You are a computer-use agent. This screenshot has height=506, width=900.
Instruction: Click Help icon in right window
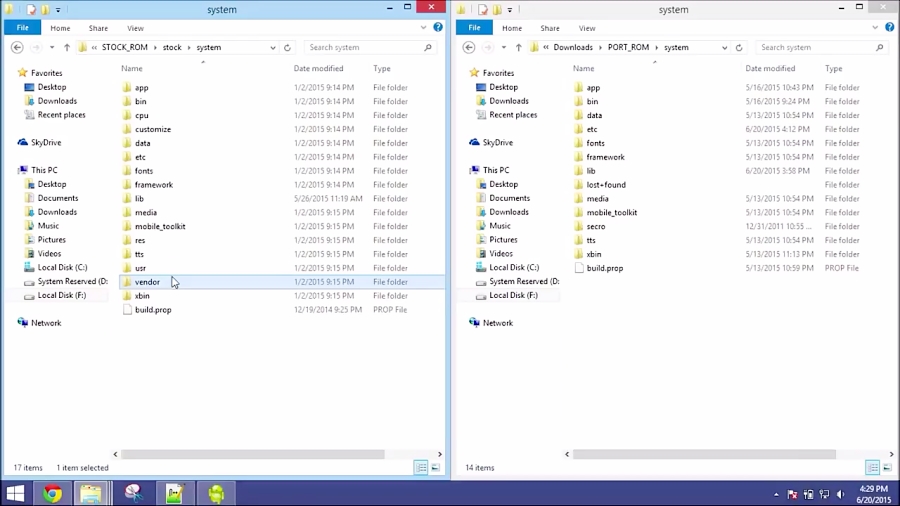pyautogui.click(x=889, y=27)
